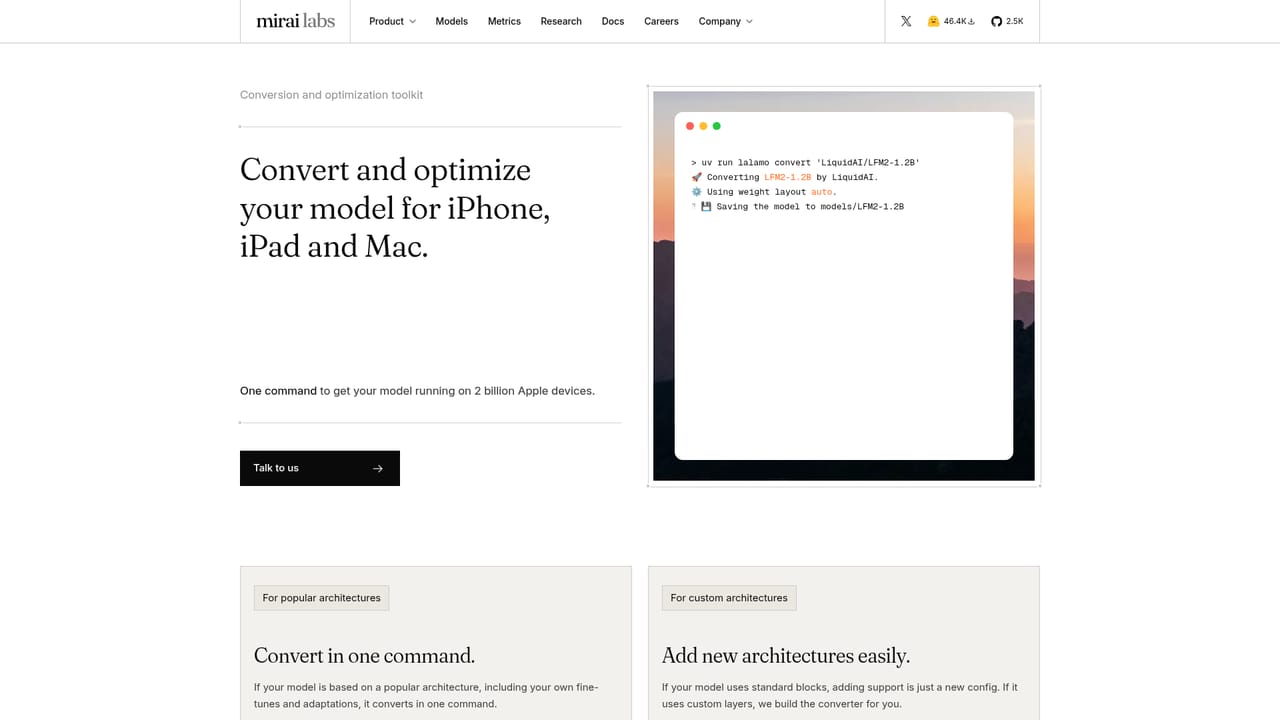The width and height of the screenshot is (1280, 720).
Task: Click the "Add new architectures easily." heading
Action: tap(786, 656)
